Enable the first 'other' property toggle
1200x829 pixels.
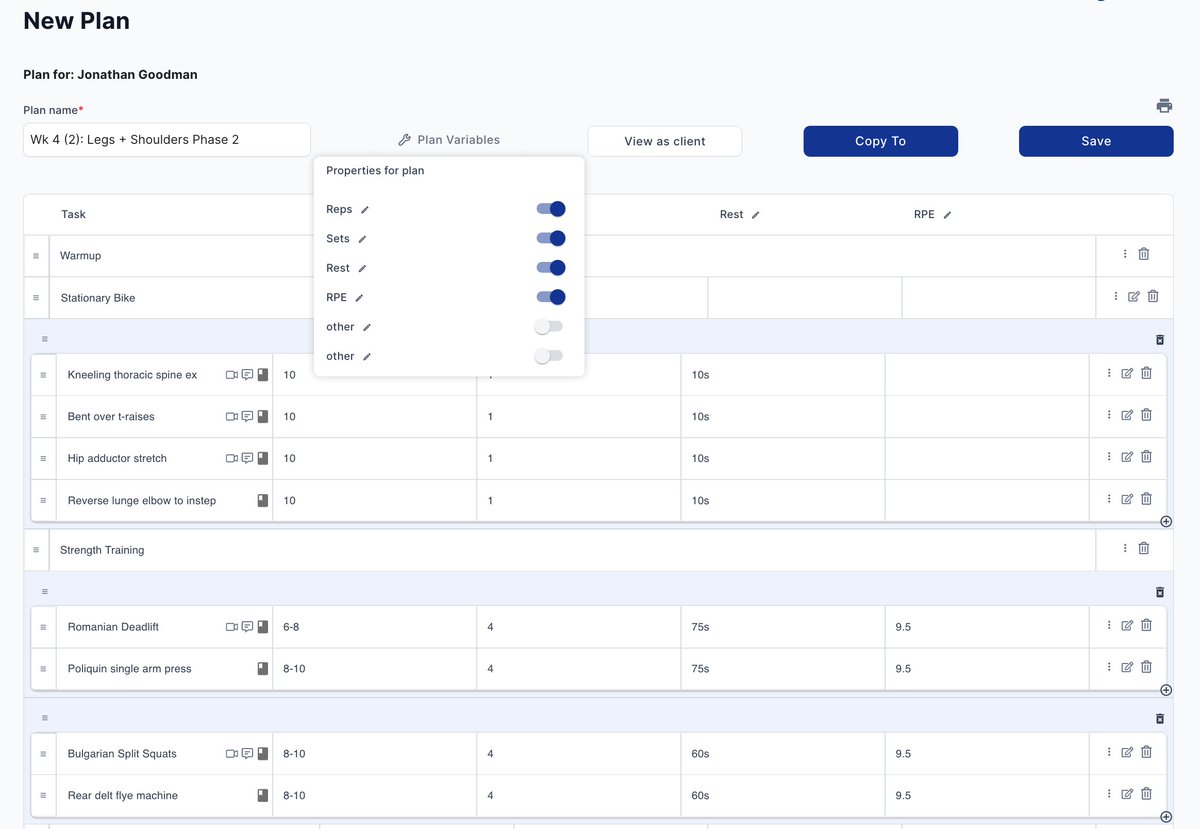coord(549,327)
